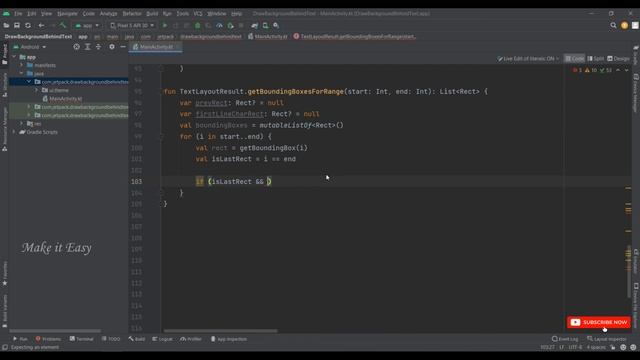This screenshot has width=640, height=360.
Task: Open the Navigate menu
Action: [67, 13]
